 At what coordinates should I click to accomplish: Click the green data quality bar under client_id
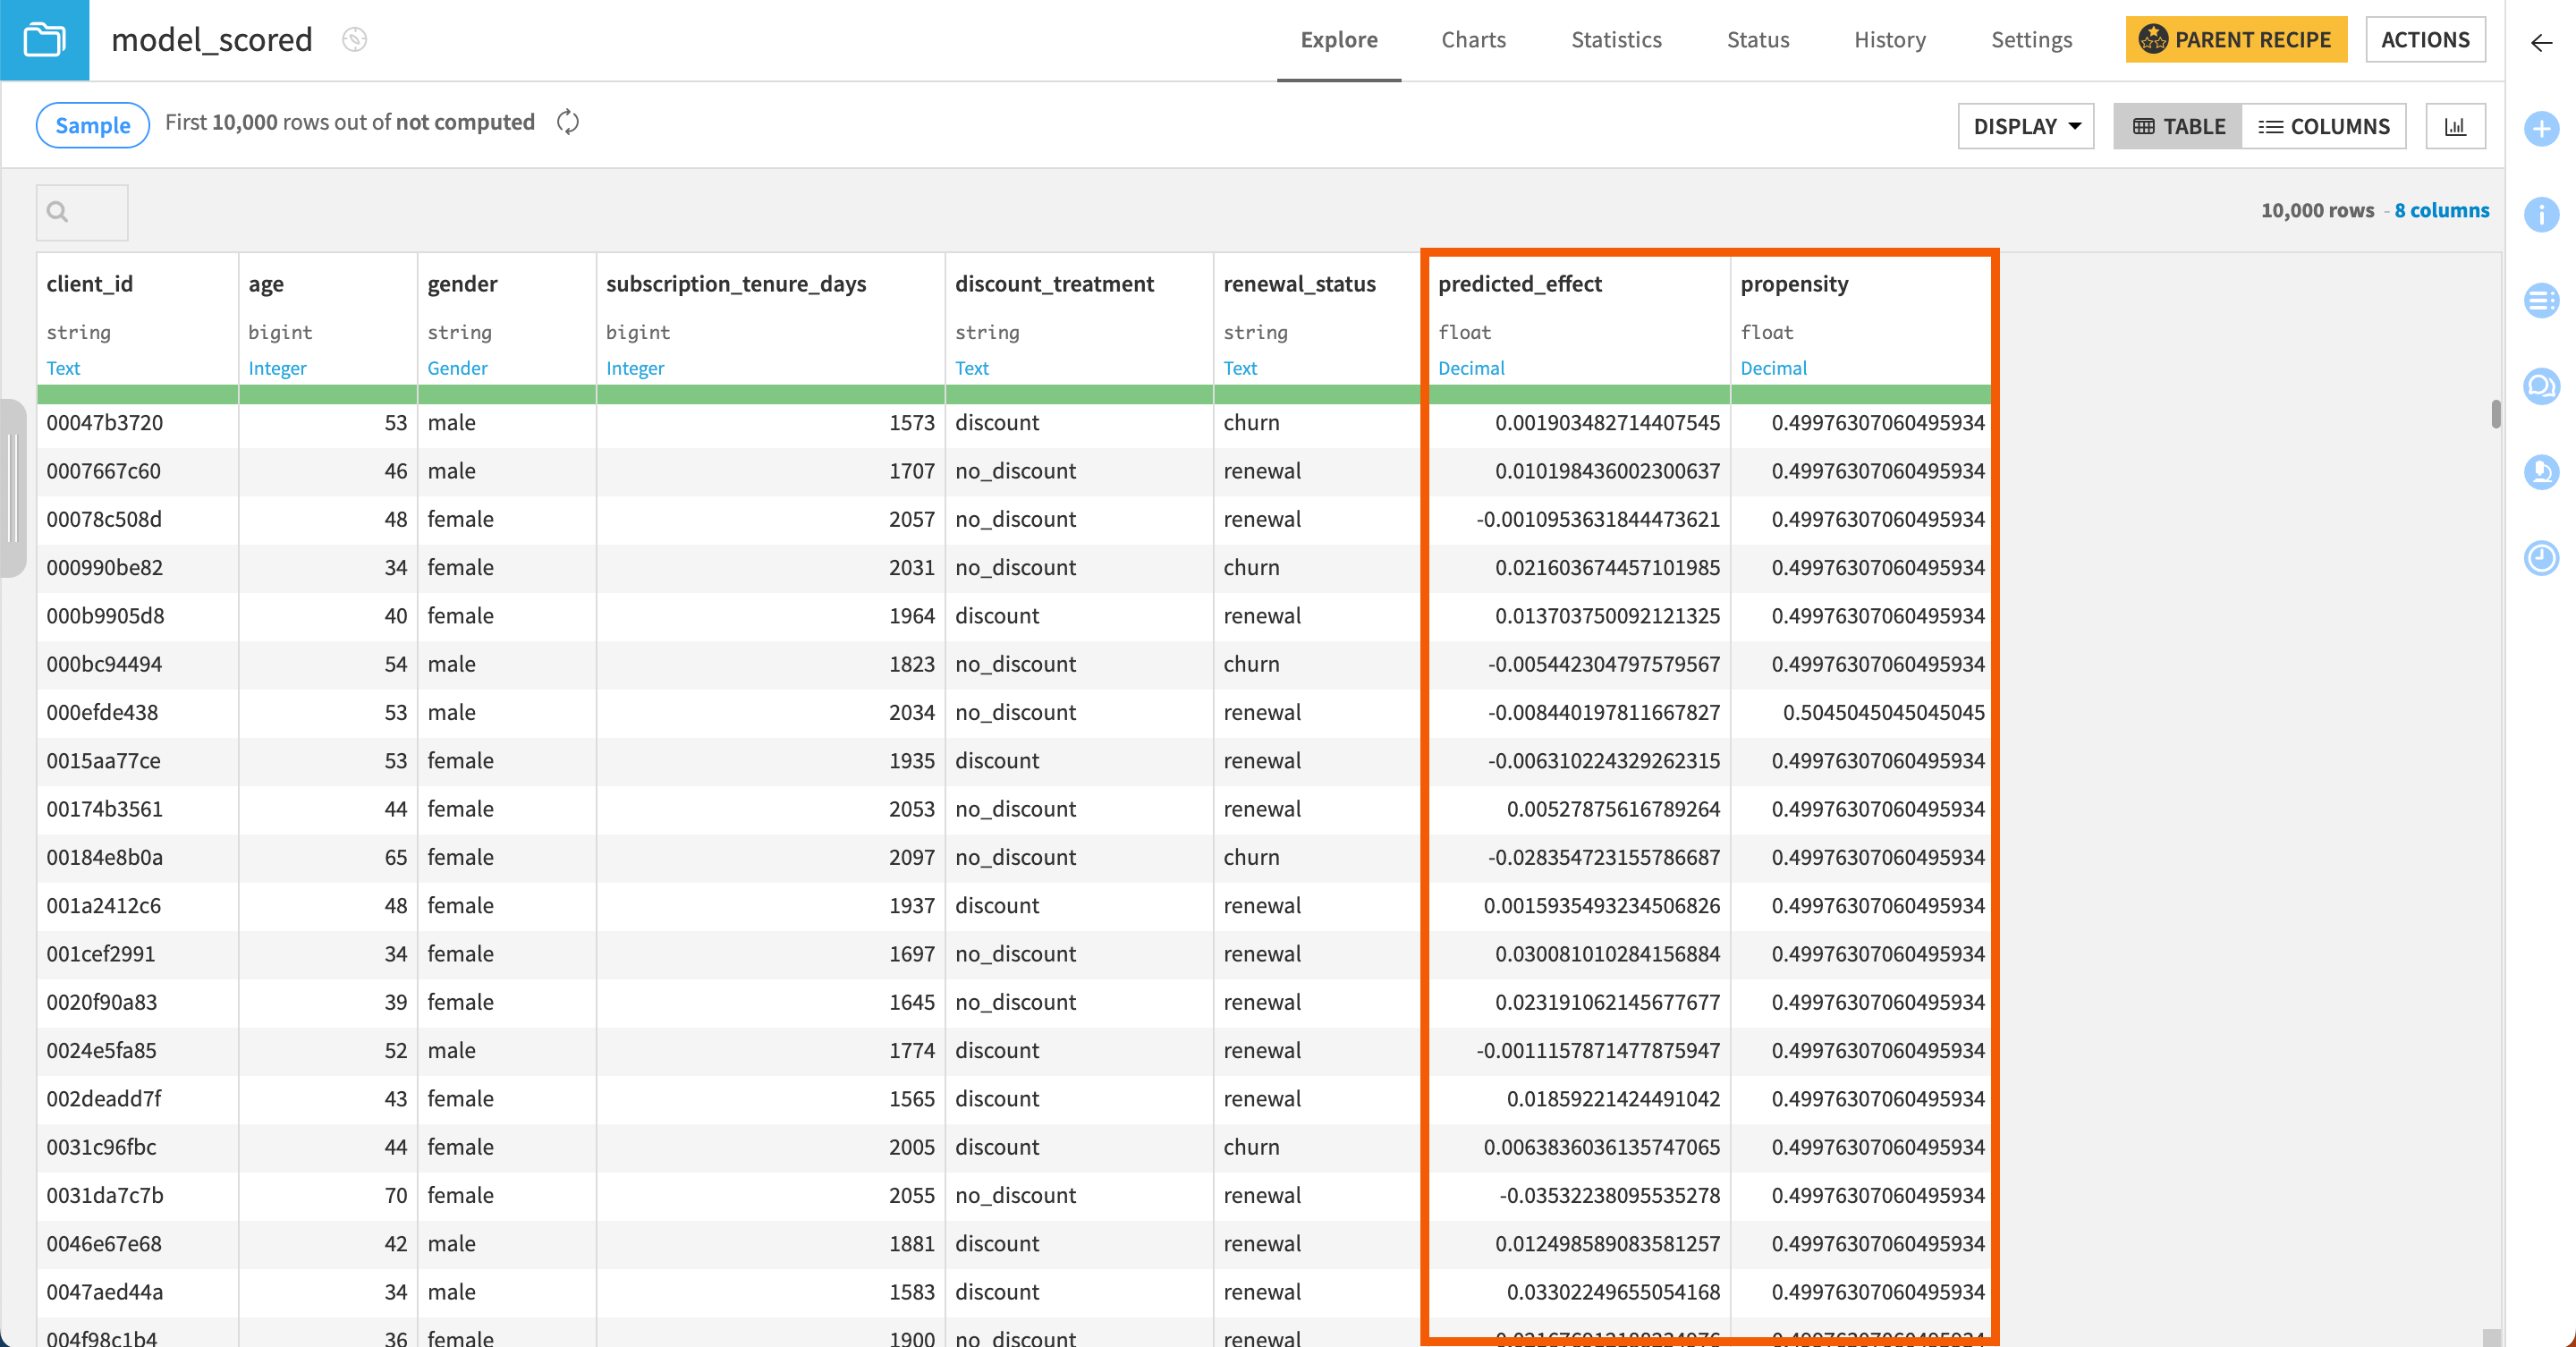(x=137, y=395)
